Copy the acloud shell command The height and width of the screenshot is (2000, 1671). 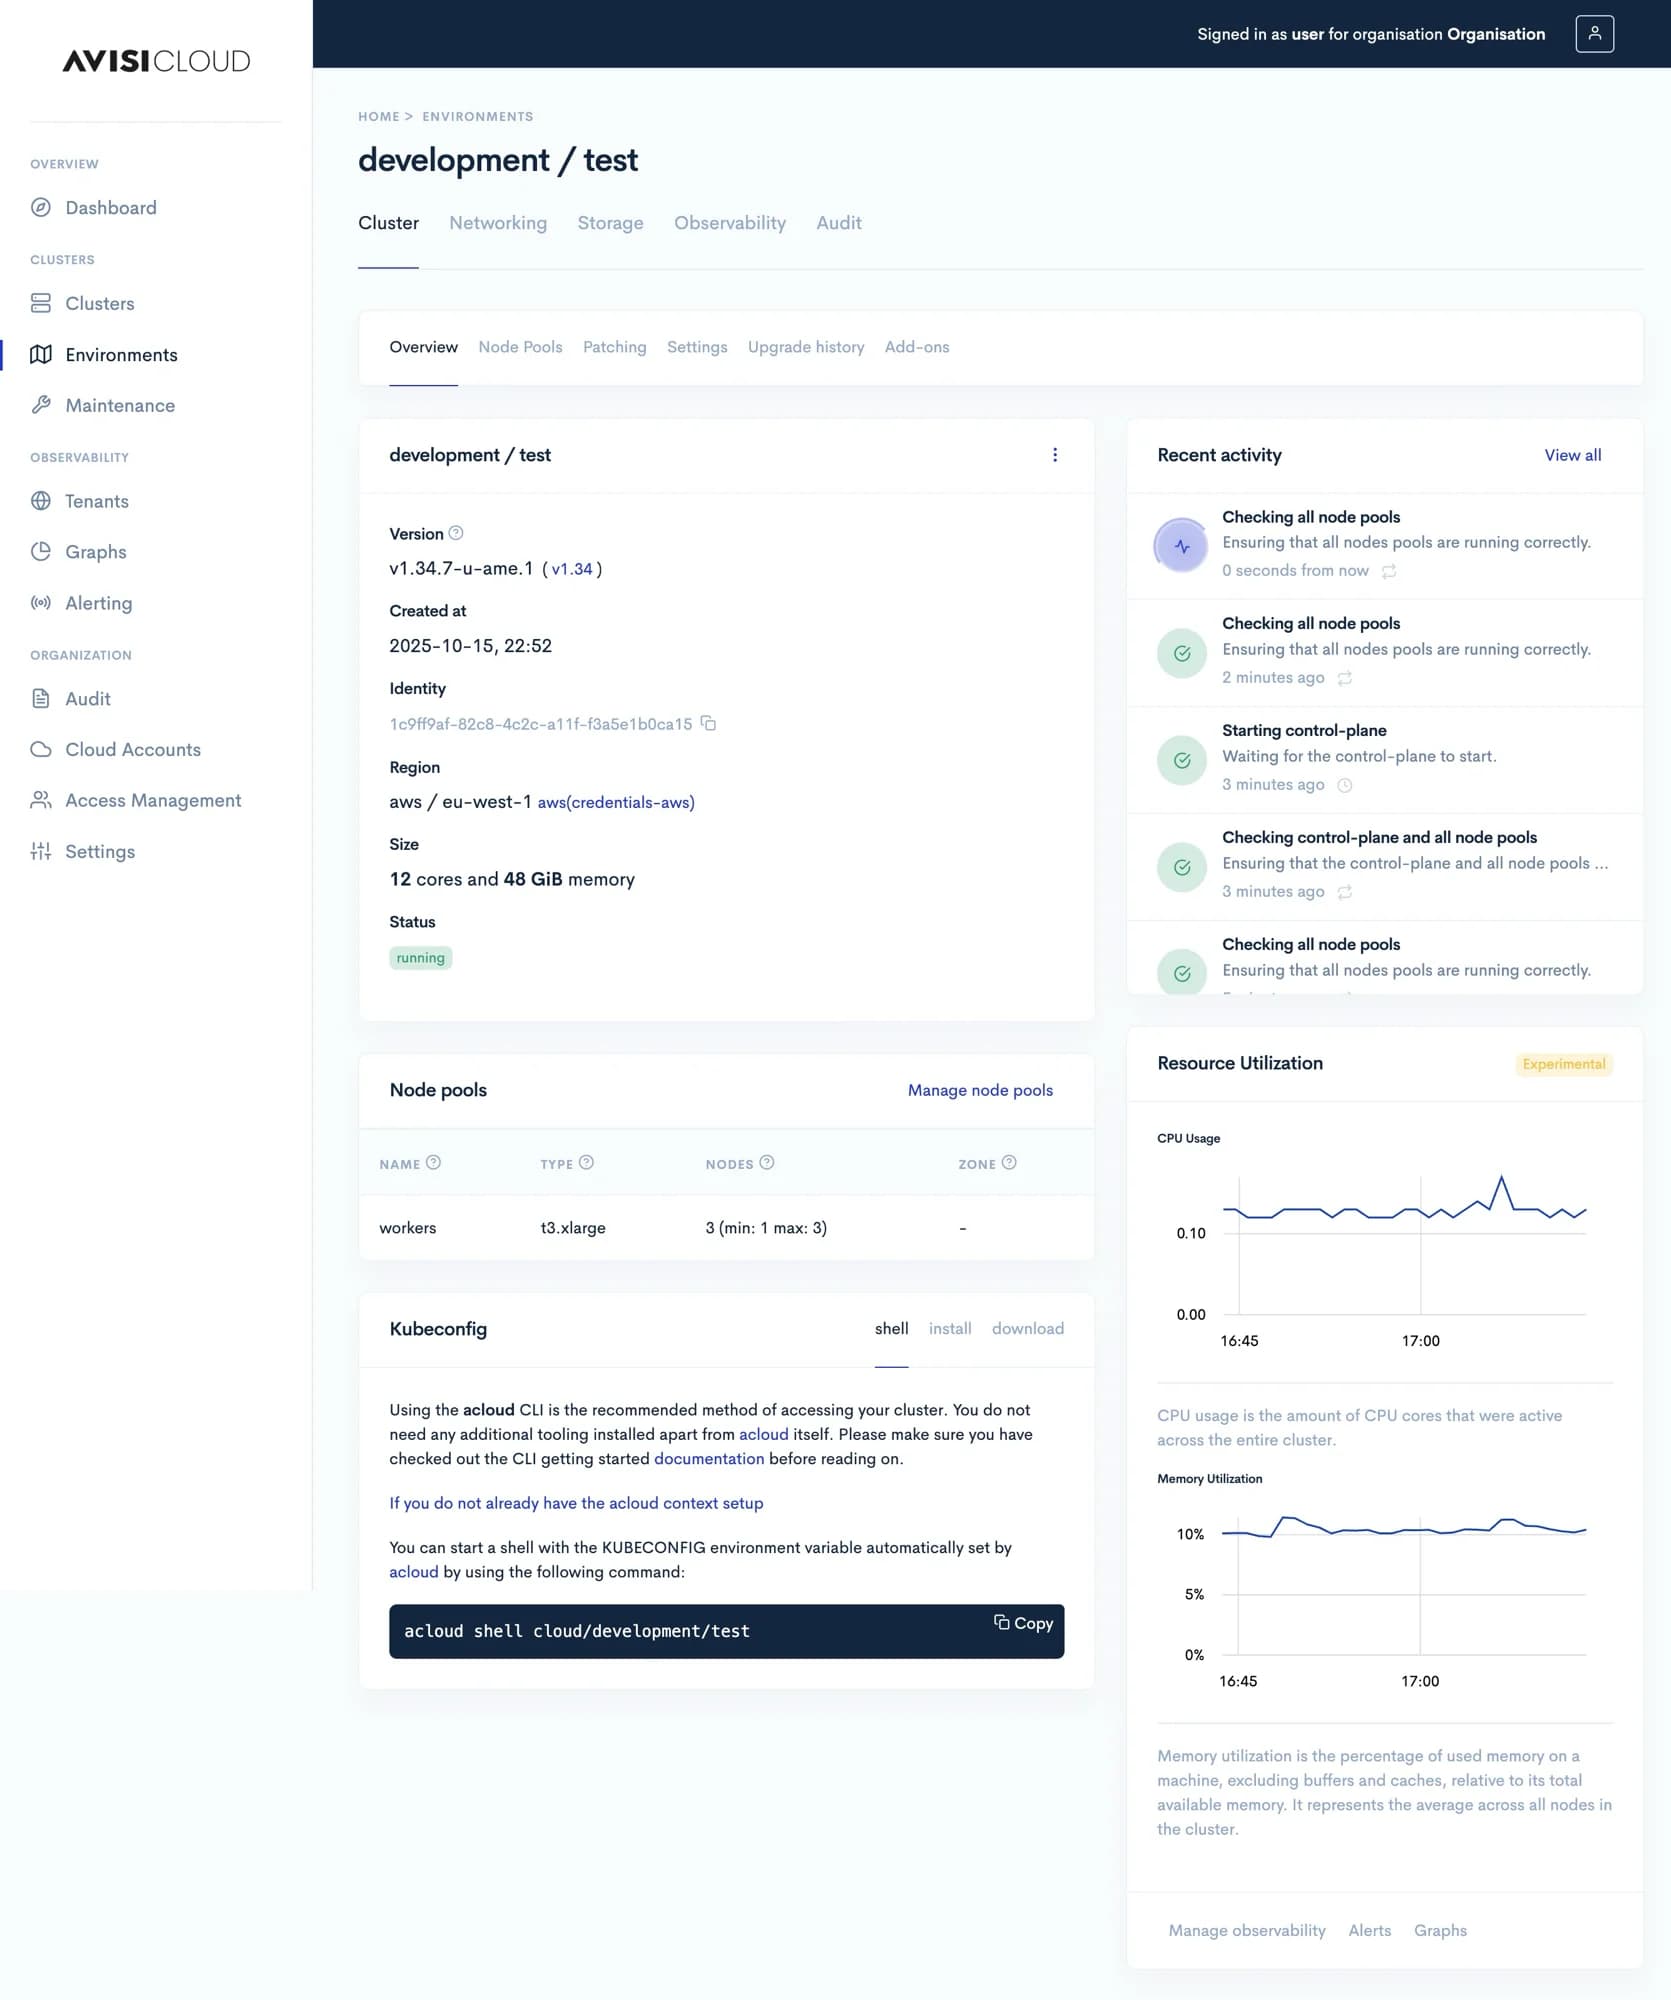(x=1024, y=1623)
